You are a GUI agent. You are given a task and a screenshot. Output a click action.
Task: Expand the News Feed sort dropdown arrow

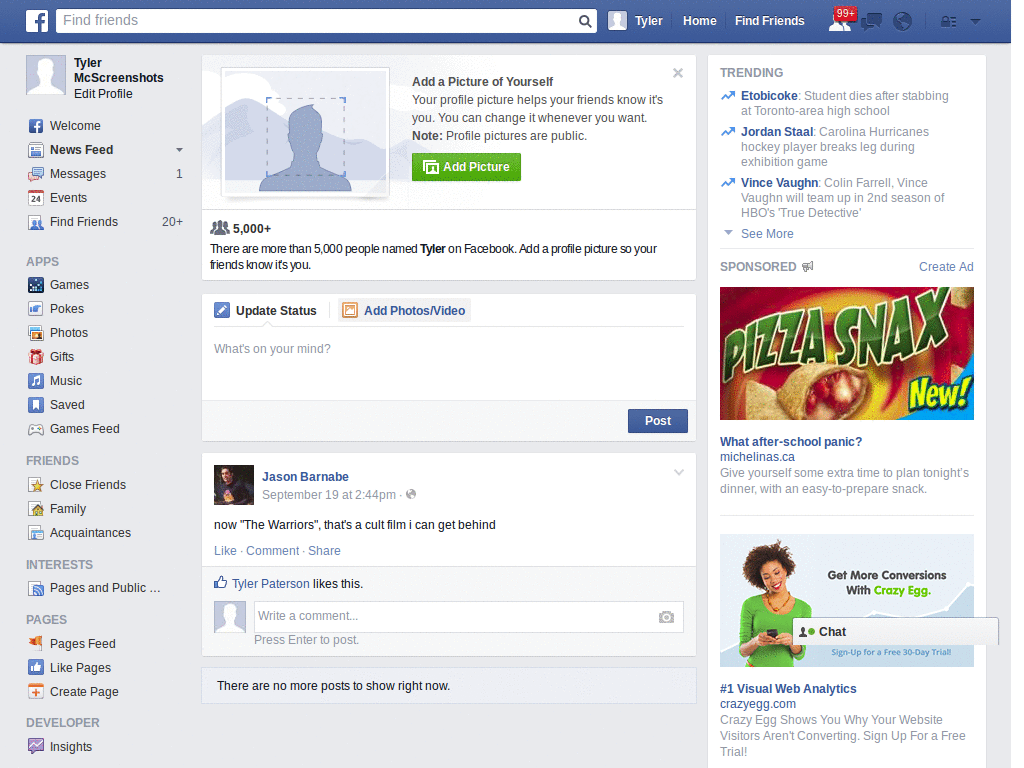click(179, 150)
